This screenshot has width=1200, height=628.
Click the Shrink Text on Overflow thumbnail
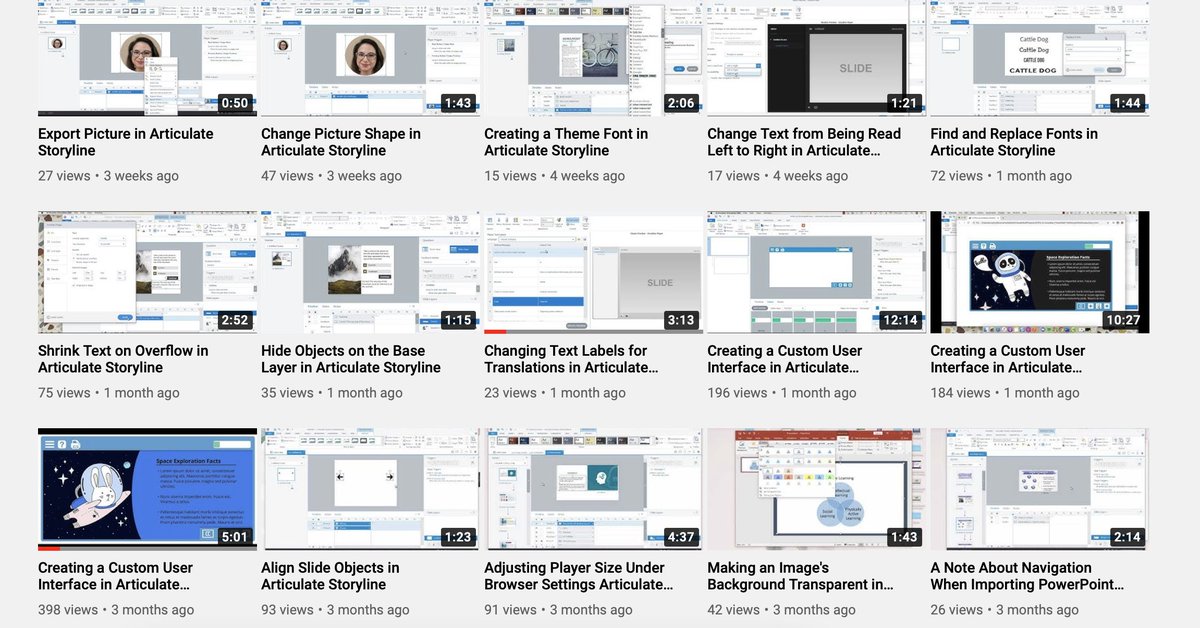147,271
